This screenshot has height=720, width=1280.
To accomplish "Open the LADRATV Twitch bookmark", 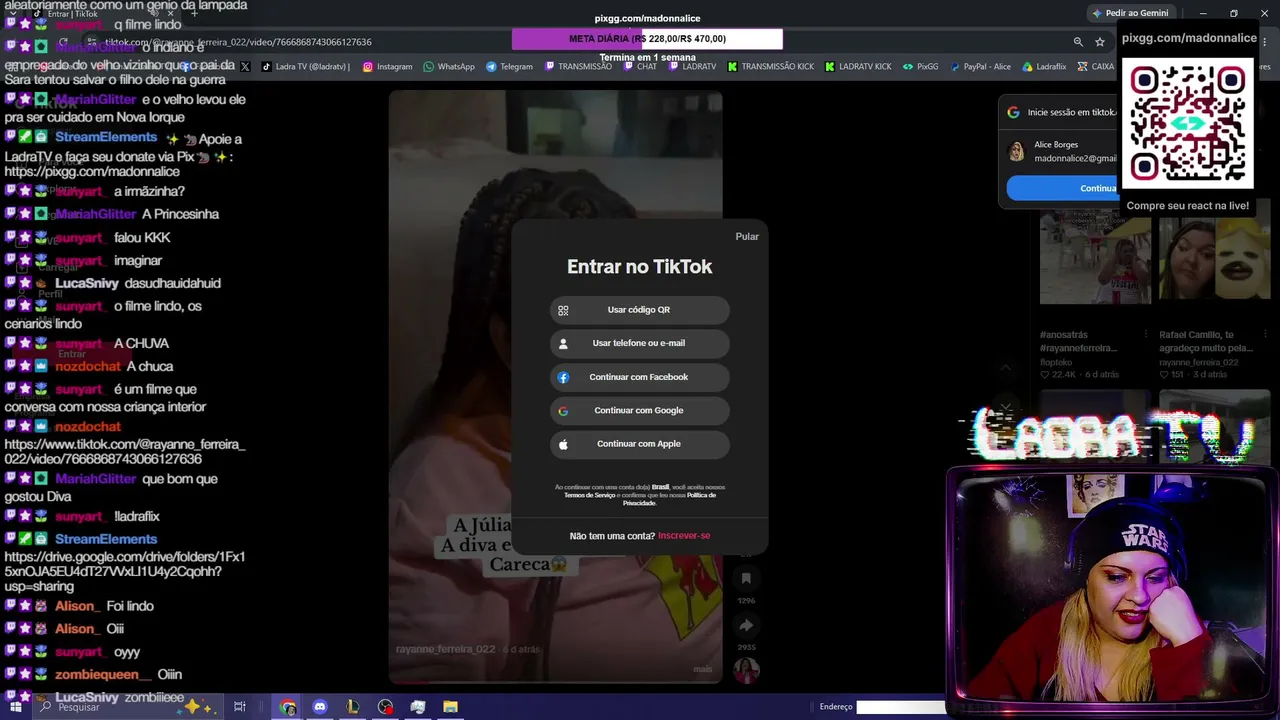I will point(692,67).
